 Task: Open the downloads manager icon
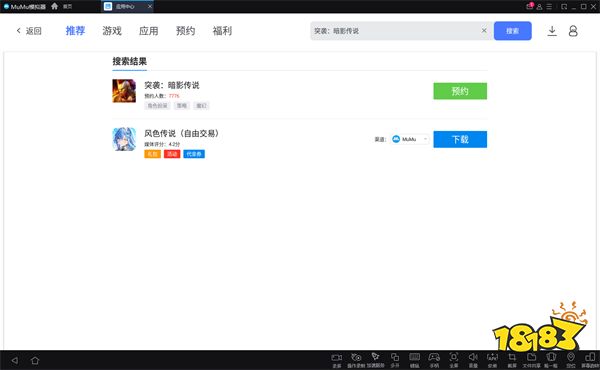552,31
